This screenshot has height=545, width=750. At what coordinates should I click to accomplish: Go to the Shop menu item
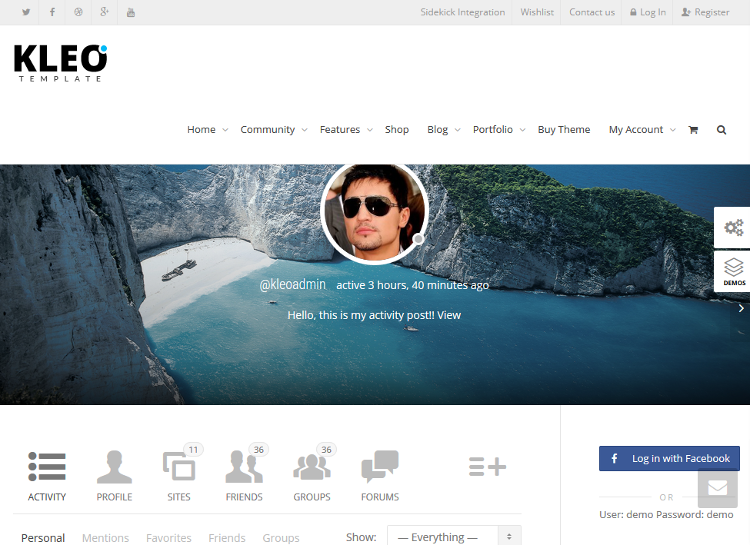pos(397,130)
